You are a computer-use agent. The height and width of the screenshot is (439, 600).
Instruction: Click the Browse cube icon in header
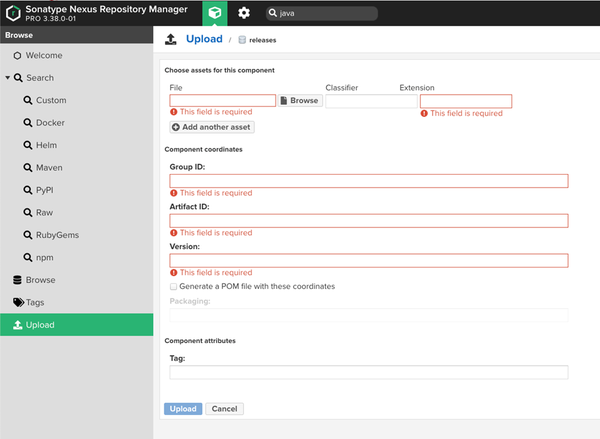[215, 13]
